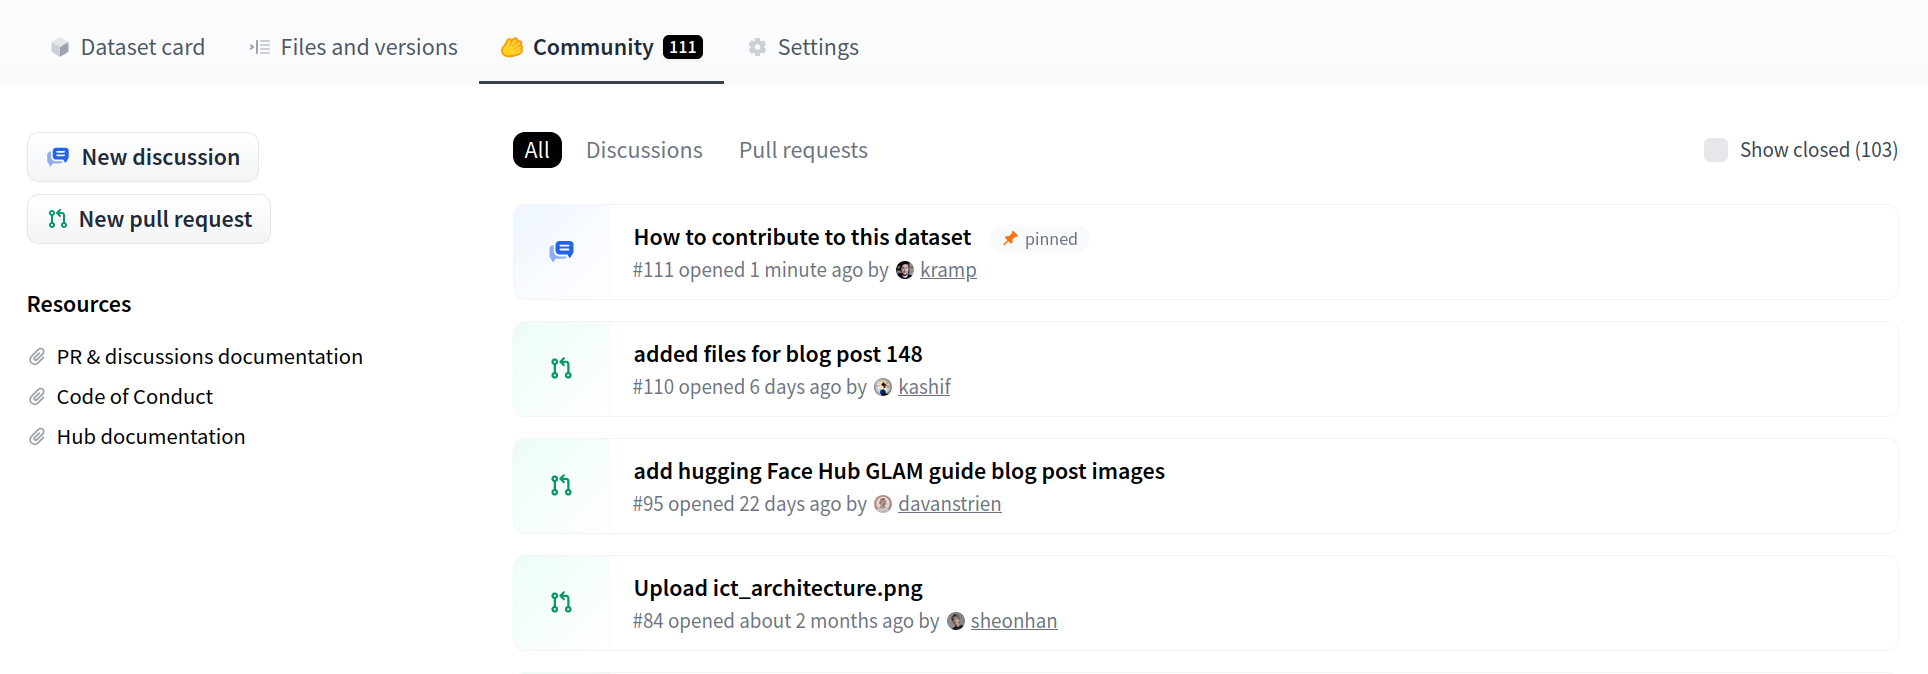Click kashif's avatar icon
1928x674 pixels.
coord(883,387)
